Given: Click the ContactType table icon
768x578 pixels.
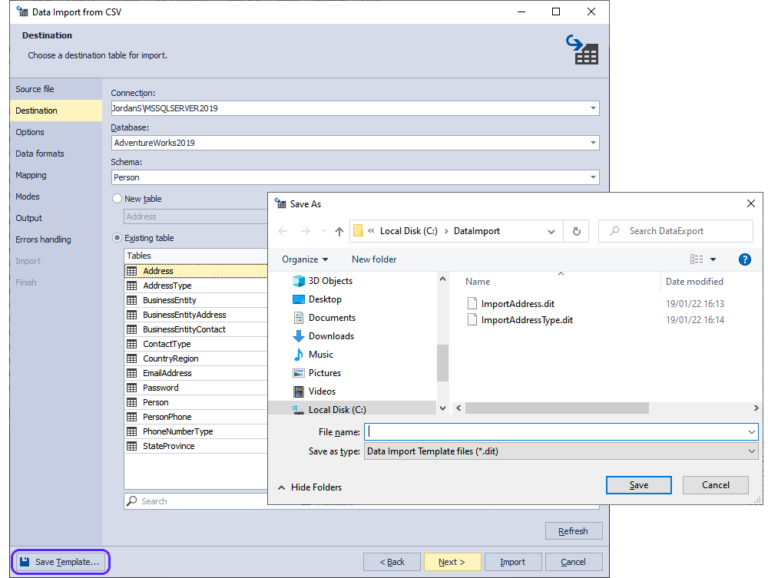Looking at the screenshot, I should click(132, 344).
